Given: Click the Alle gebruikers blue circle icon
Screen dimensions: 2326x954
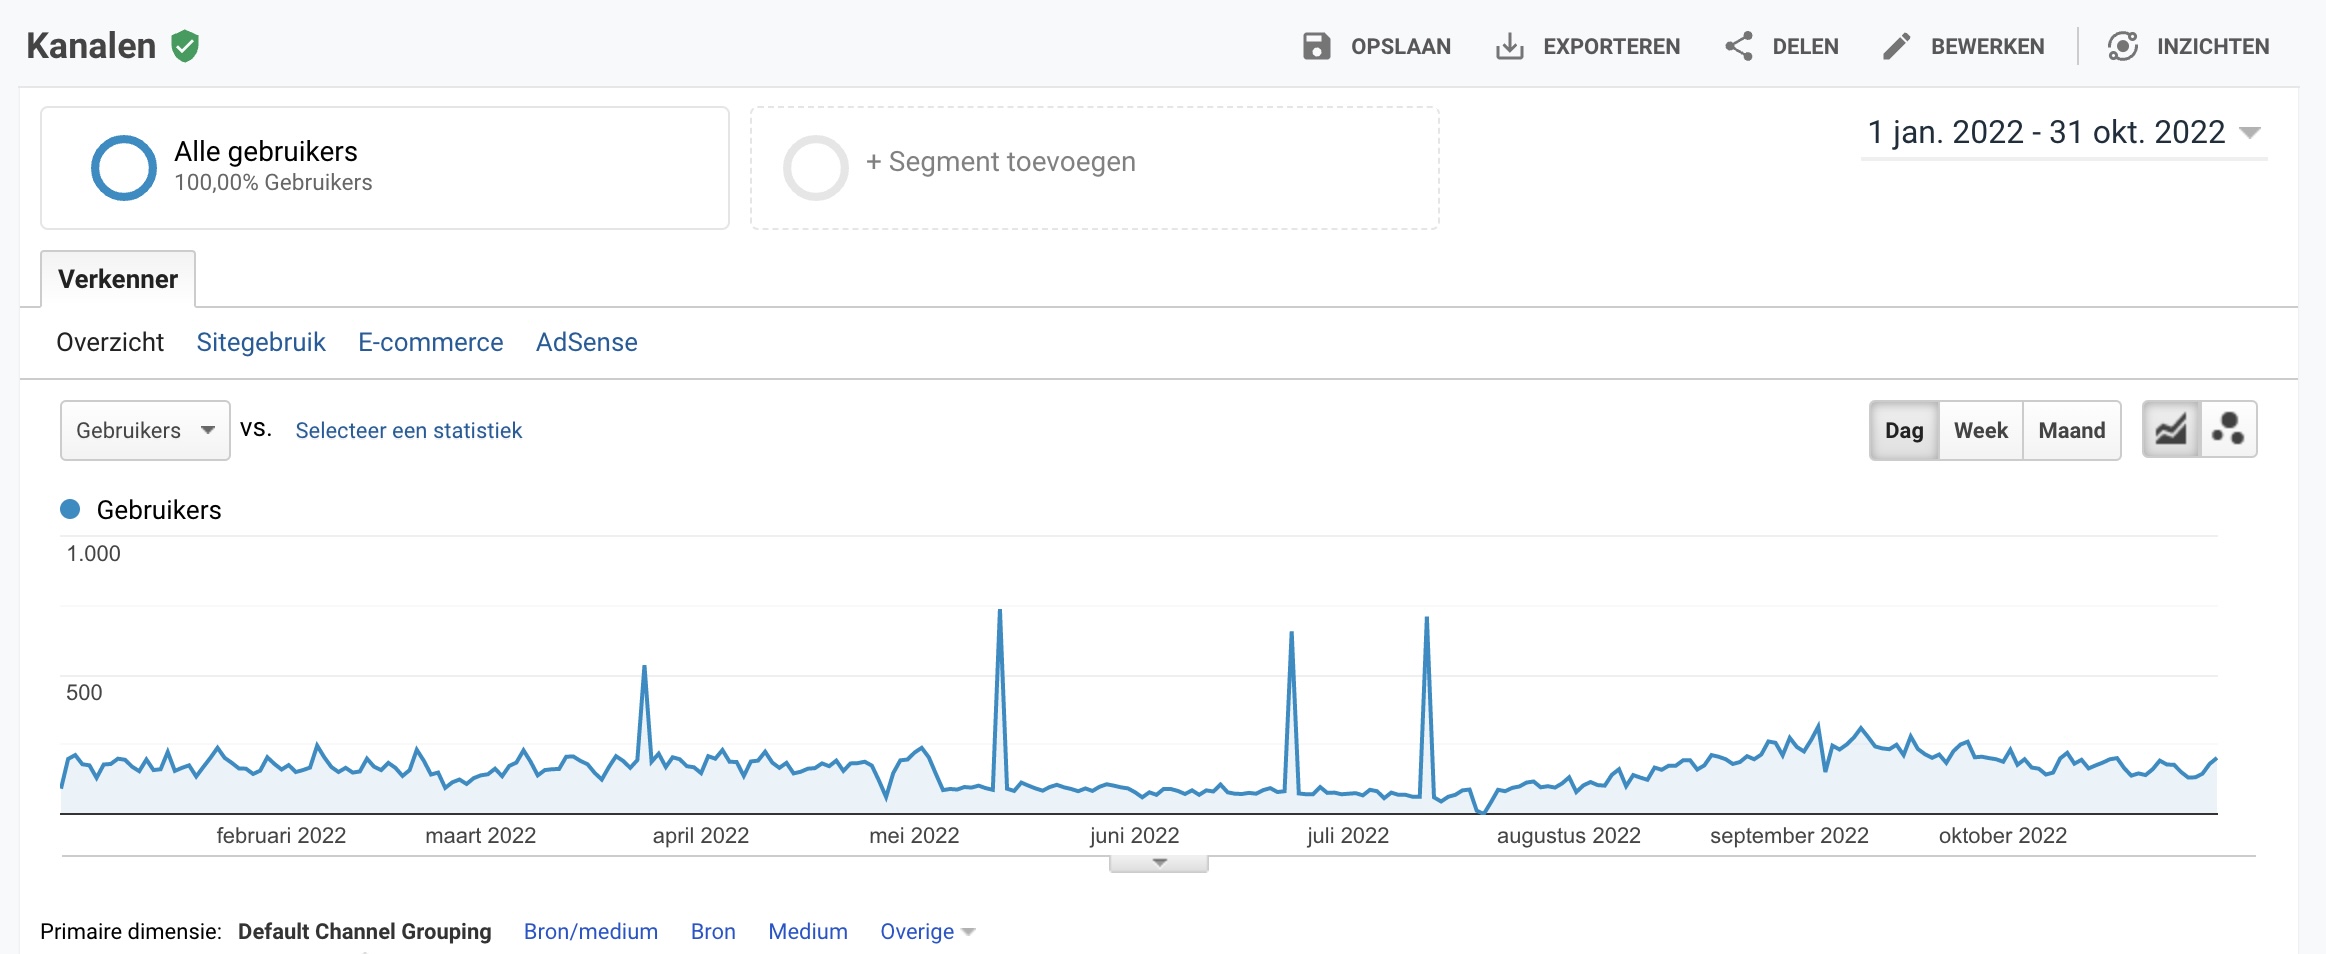Looking at the screenshot, I should pos(124,168).
